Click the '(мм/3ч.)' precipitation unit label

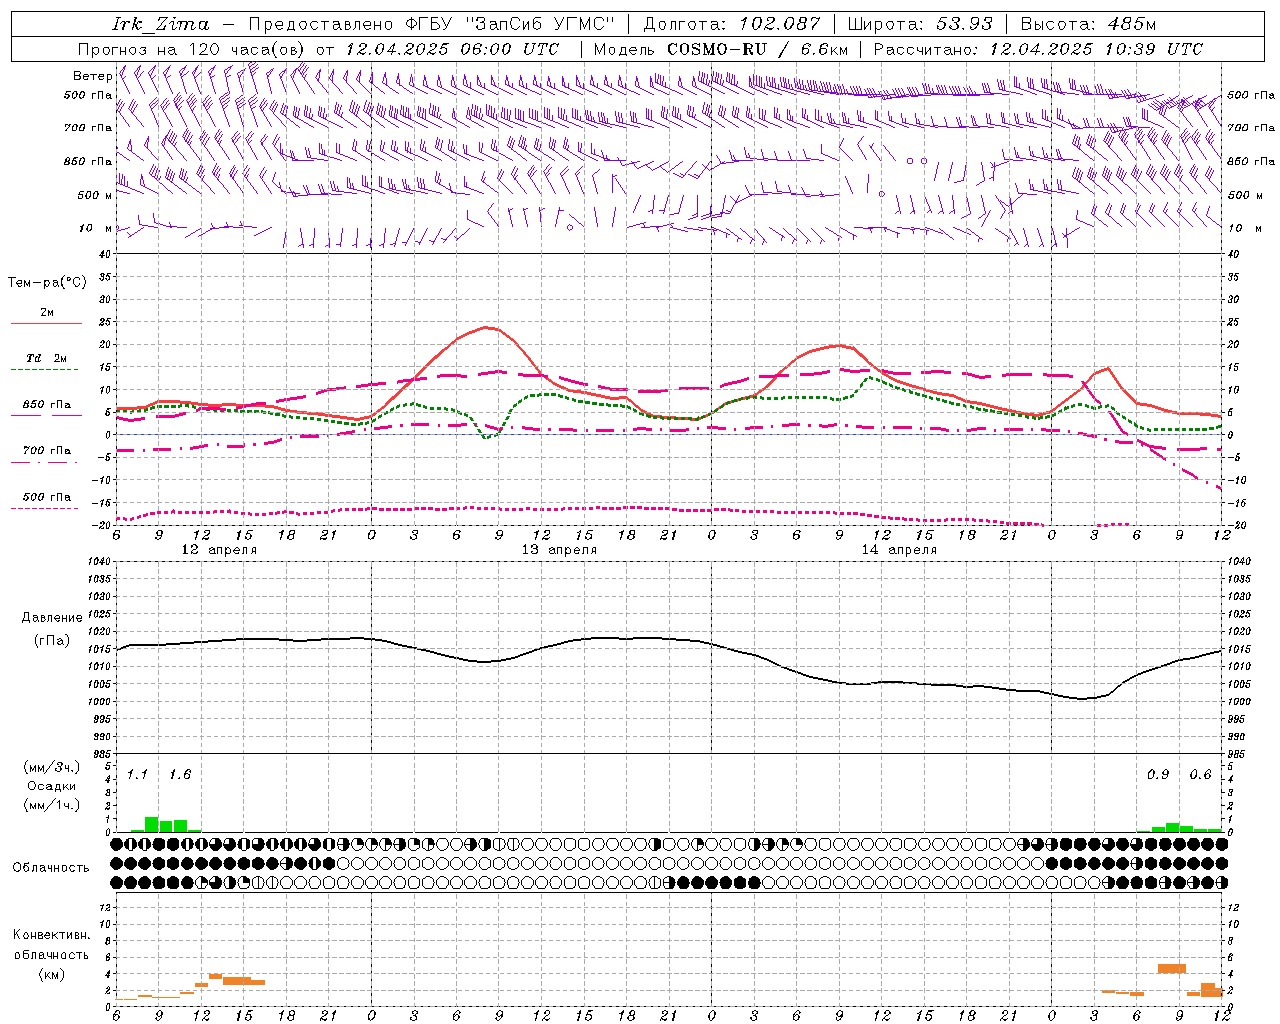(50, 767)
